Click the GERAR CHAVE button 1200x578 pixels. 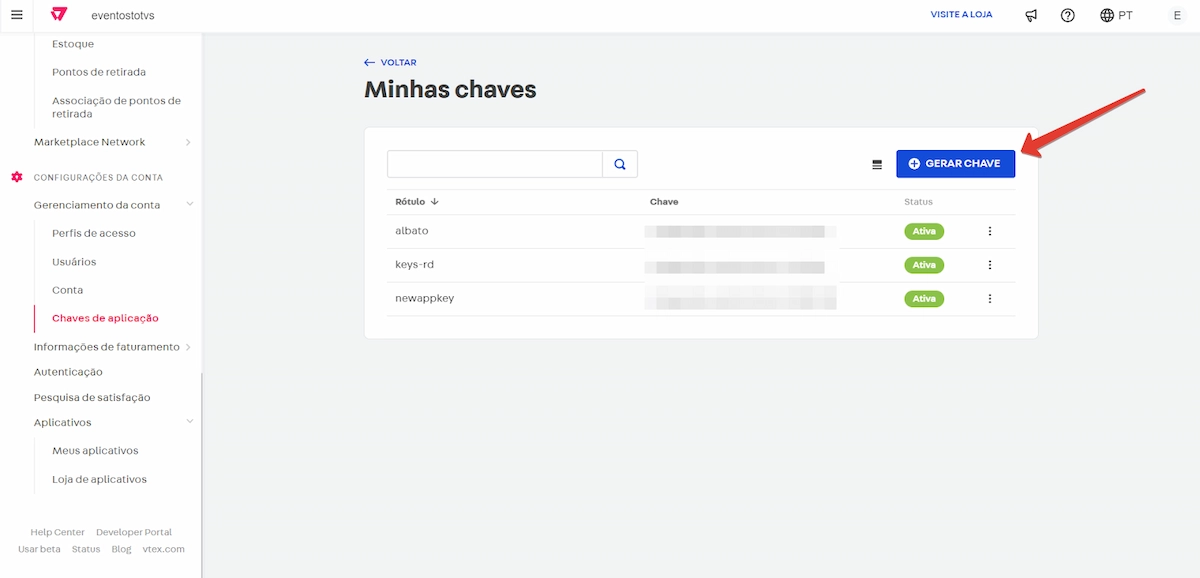[955, 164]
